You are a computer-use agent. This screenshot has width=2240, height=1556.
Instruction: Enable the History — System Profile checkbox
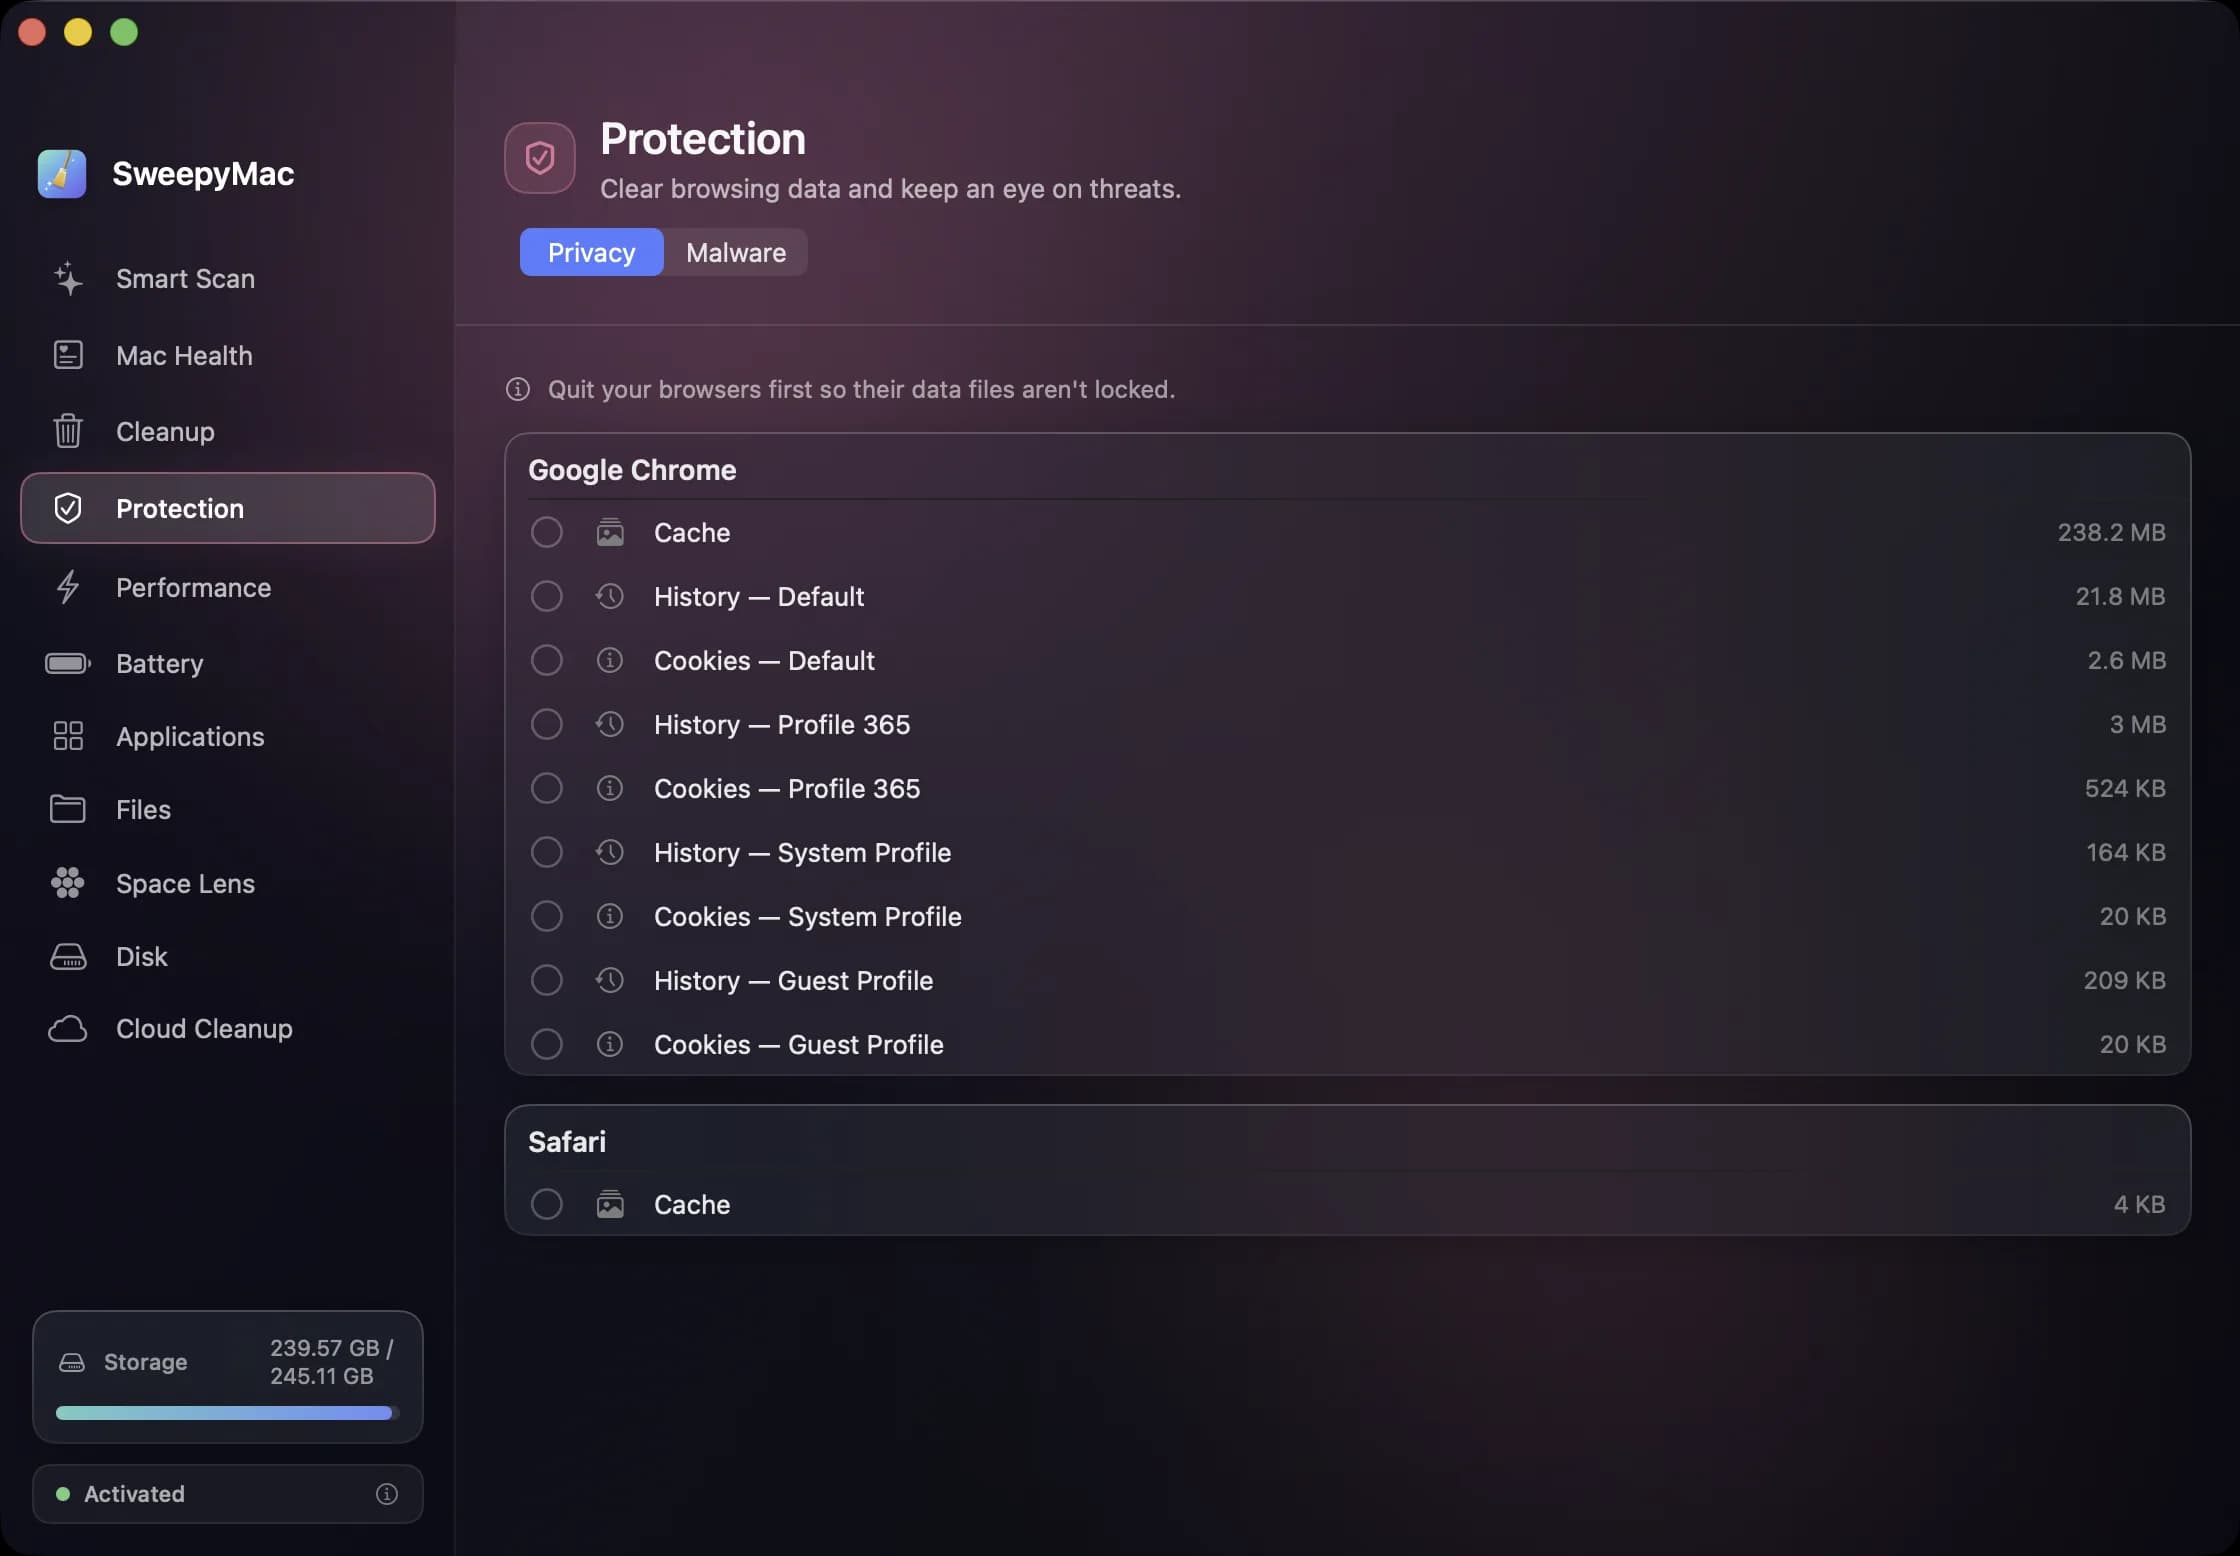point(546,853)
